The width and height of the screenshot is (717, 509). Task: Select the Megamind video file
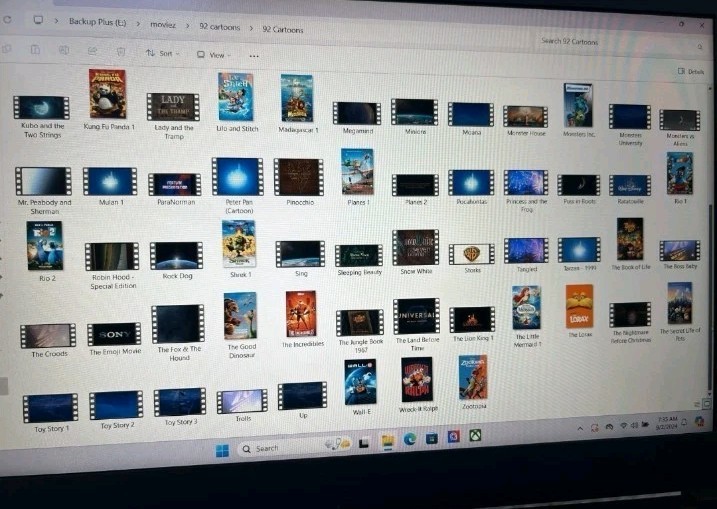click(x=357, y=113)
